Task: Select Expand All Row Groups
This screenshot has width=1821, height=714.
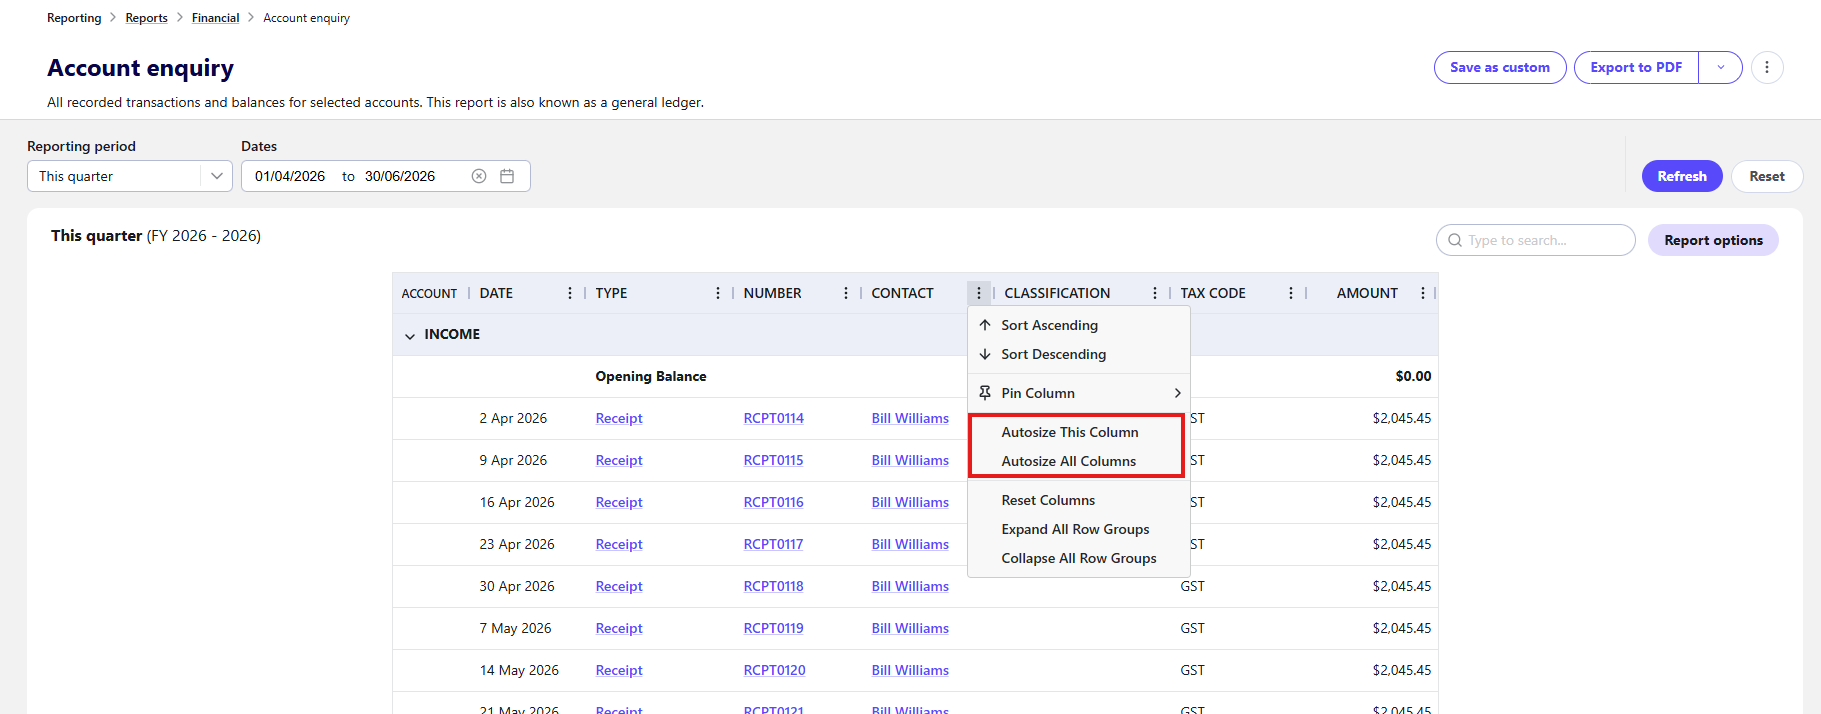Action: pyautogui.click(x=1079, y=529)
